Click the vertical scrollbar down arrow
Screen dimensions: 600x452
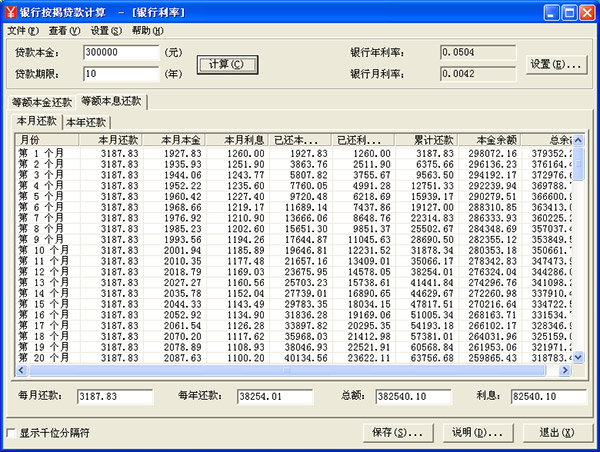pyautogui.click(x=578, y=357)
